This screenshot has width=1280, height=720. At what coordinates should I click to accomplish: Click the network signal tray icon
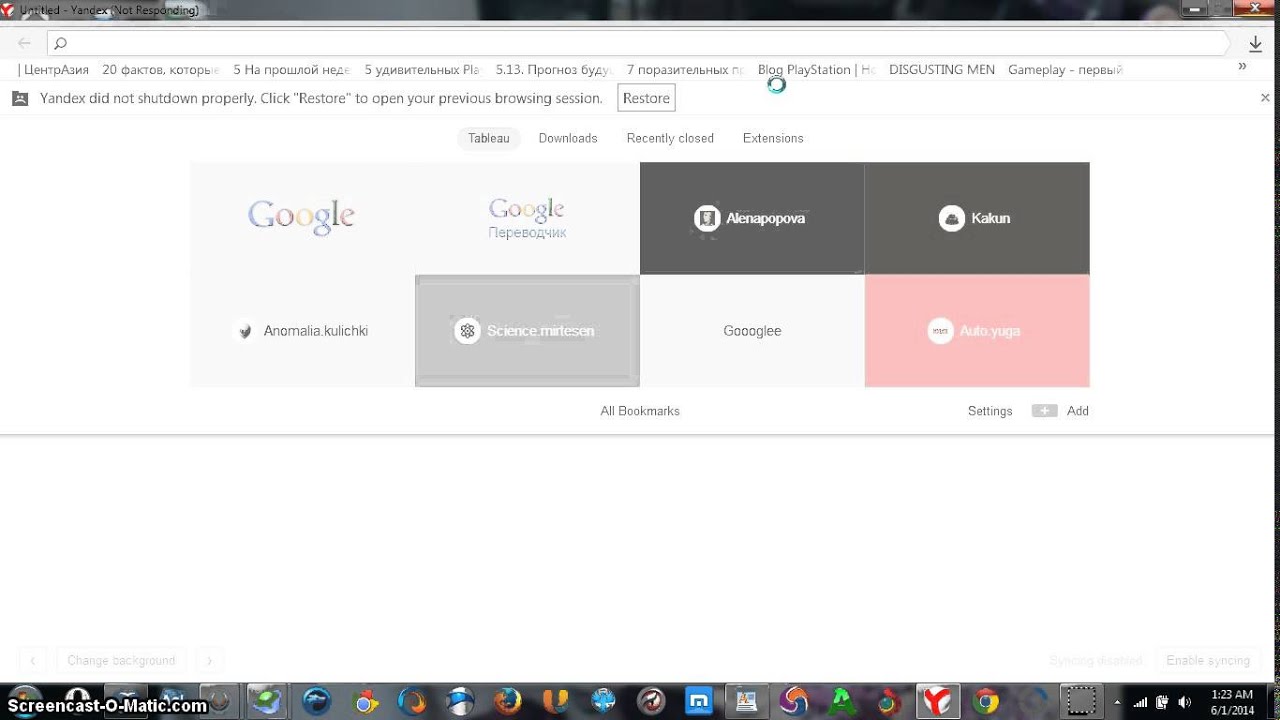pyautogui.click(x=1140, y=701)
